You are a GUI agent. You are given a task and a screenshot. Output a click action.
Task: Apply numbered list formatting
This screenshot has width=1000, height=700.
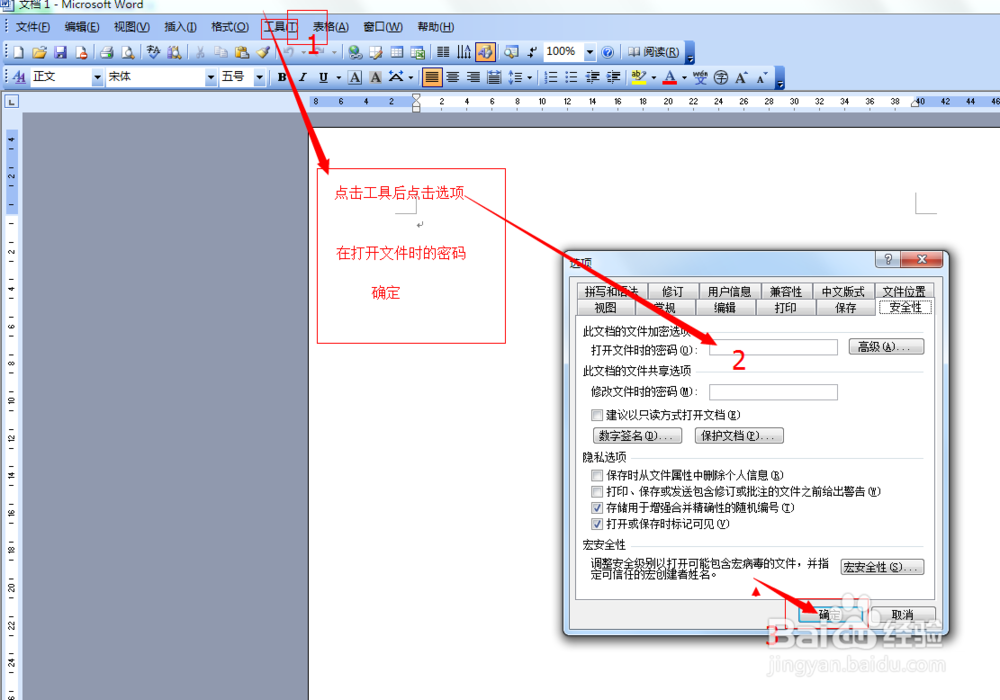[551, 77]
